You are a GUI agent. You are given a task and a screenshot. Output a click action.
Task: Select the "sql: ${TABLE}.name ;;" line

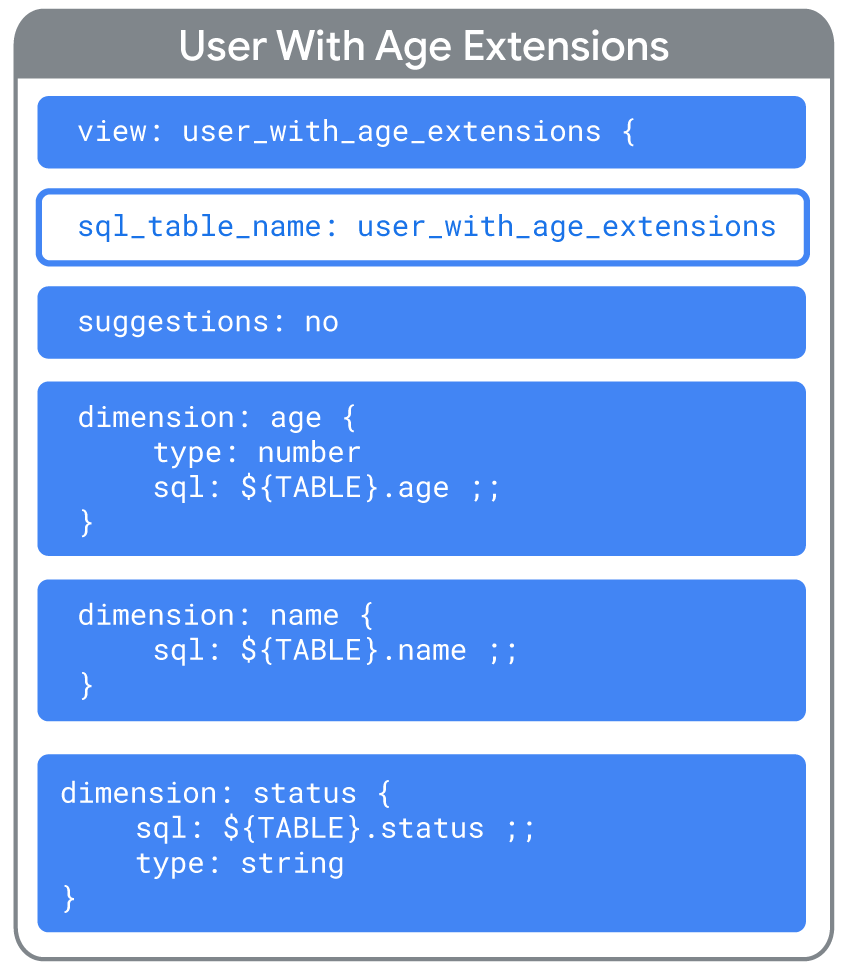click(x=335, y=650)
